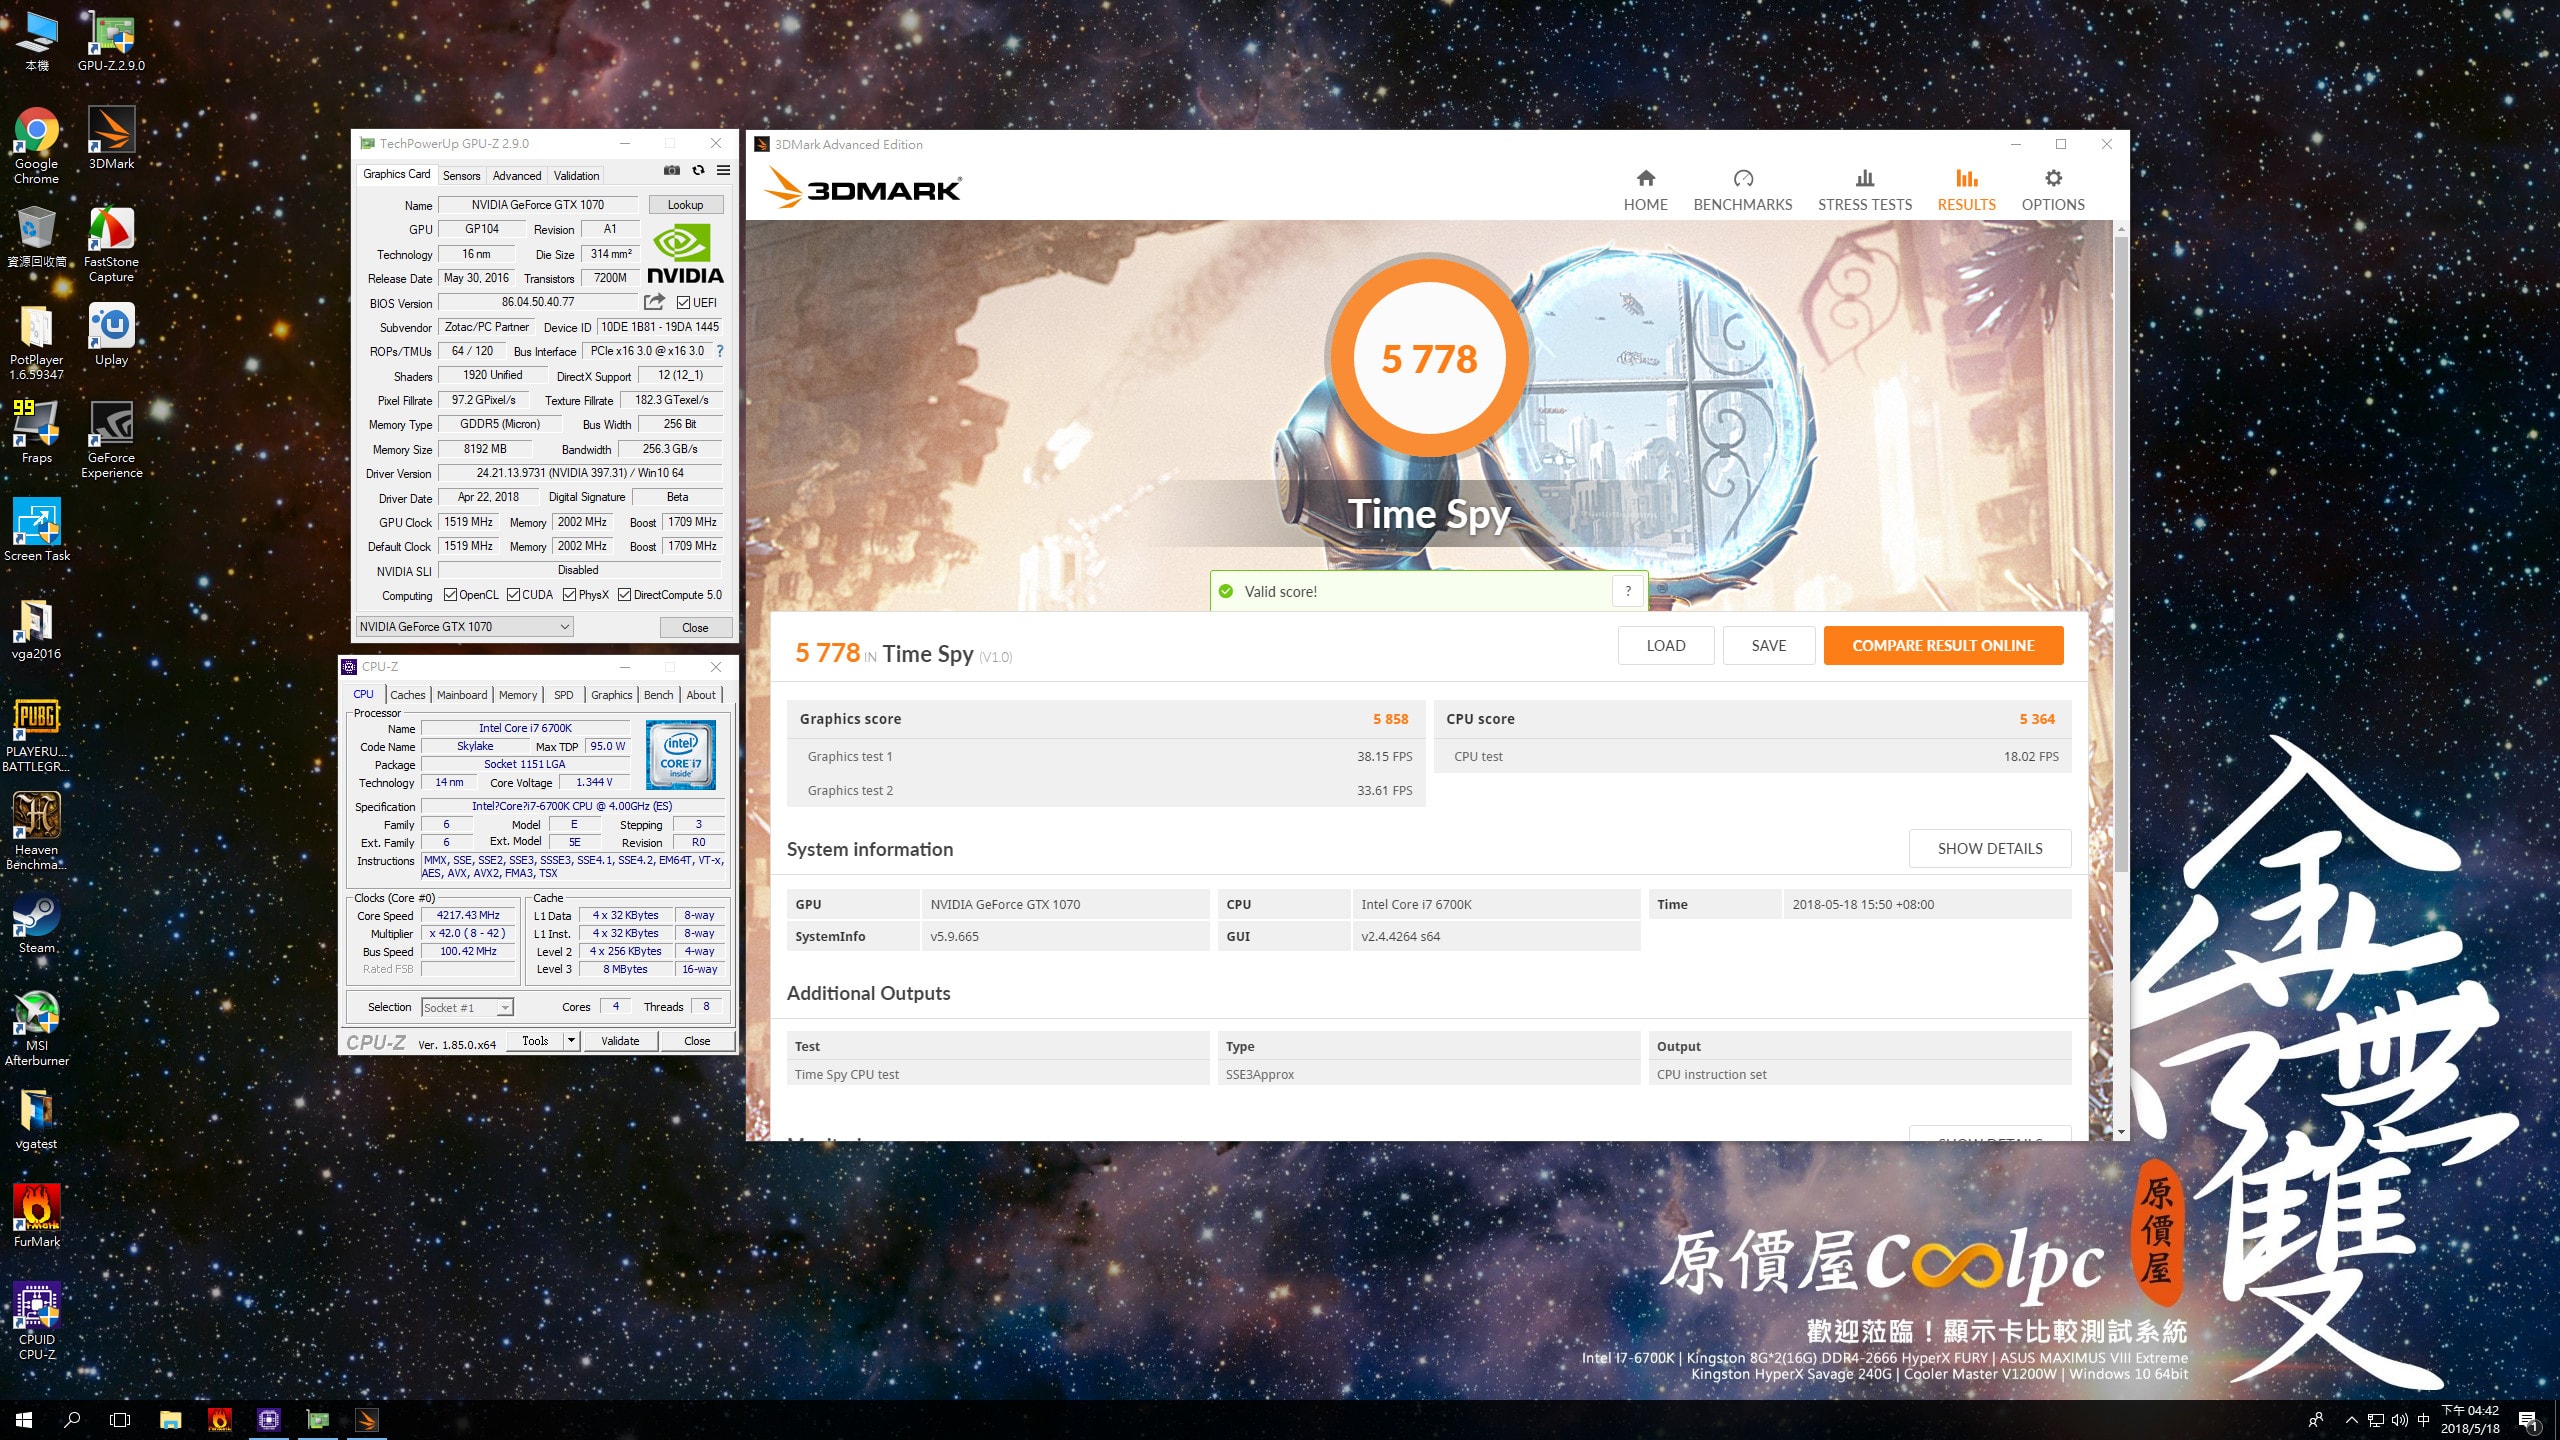This screenshot has height=1440, width=2560.
Task: Toggle CUDA checkbox in GPU-Z
Action: [513, 595]
